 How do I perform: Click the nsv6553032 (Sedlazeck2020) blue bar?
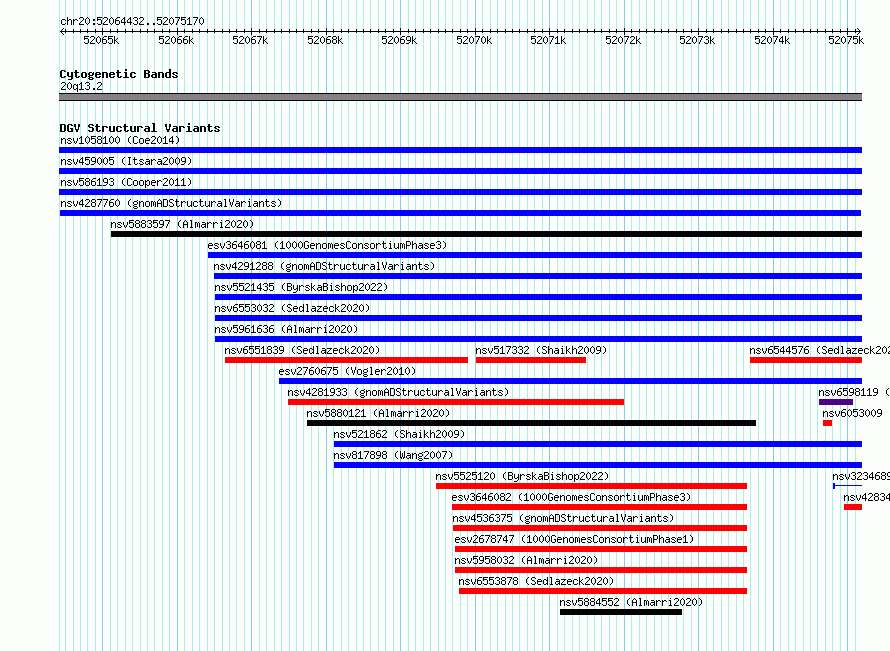[x=538, y=318]
